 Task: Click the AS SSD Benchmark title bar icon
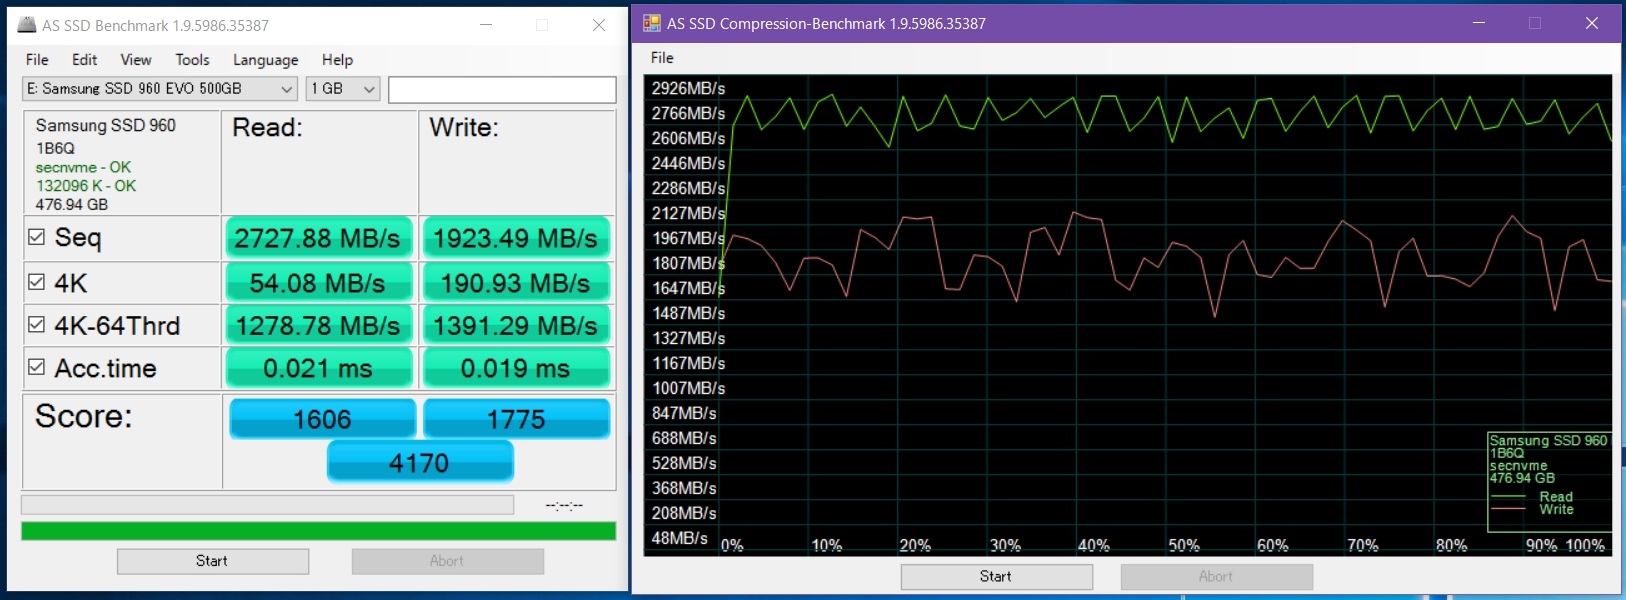[27, 25]
